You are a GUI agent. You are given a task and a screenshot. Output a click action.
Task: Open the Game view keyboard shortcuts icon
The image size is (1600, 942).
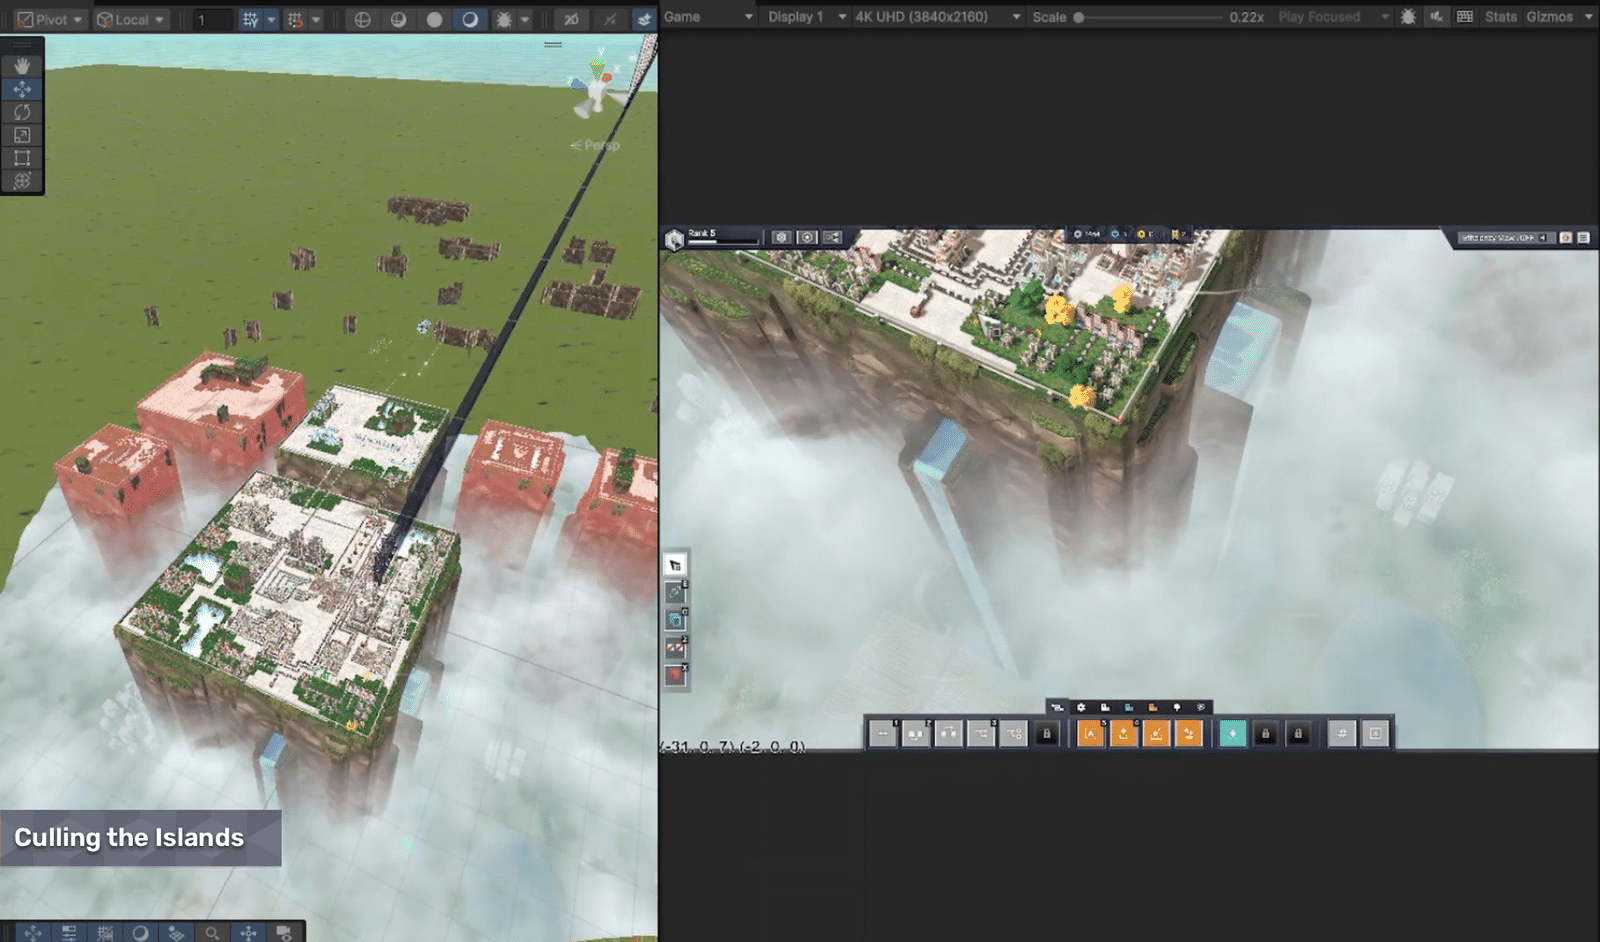click(x=1465, y=17)
